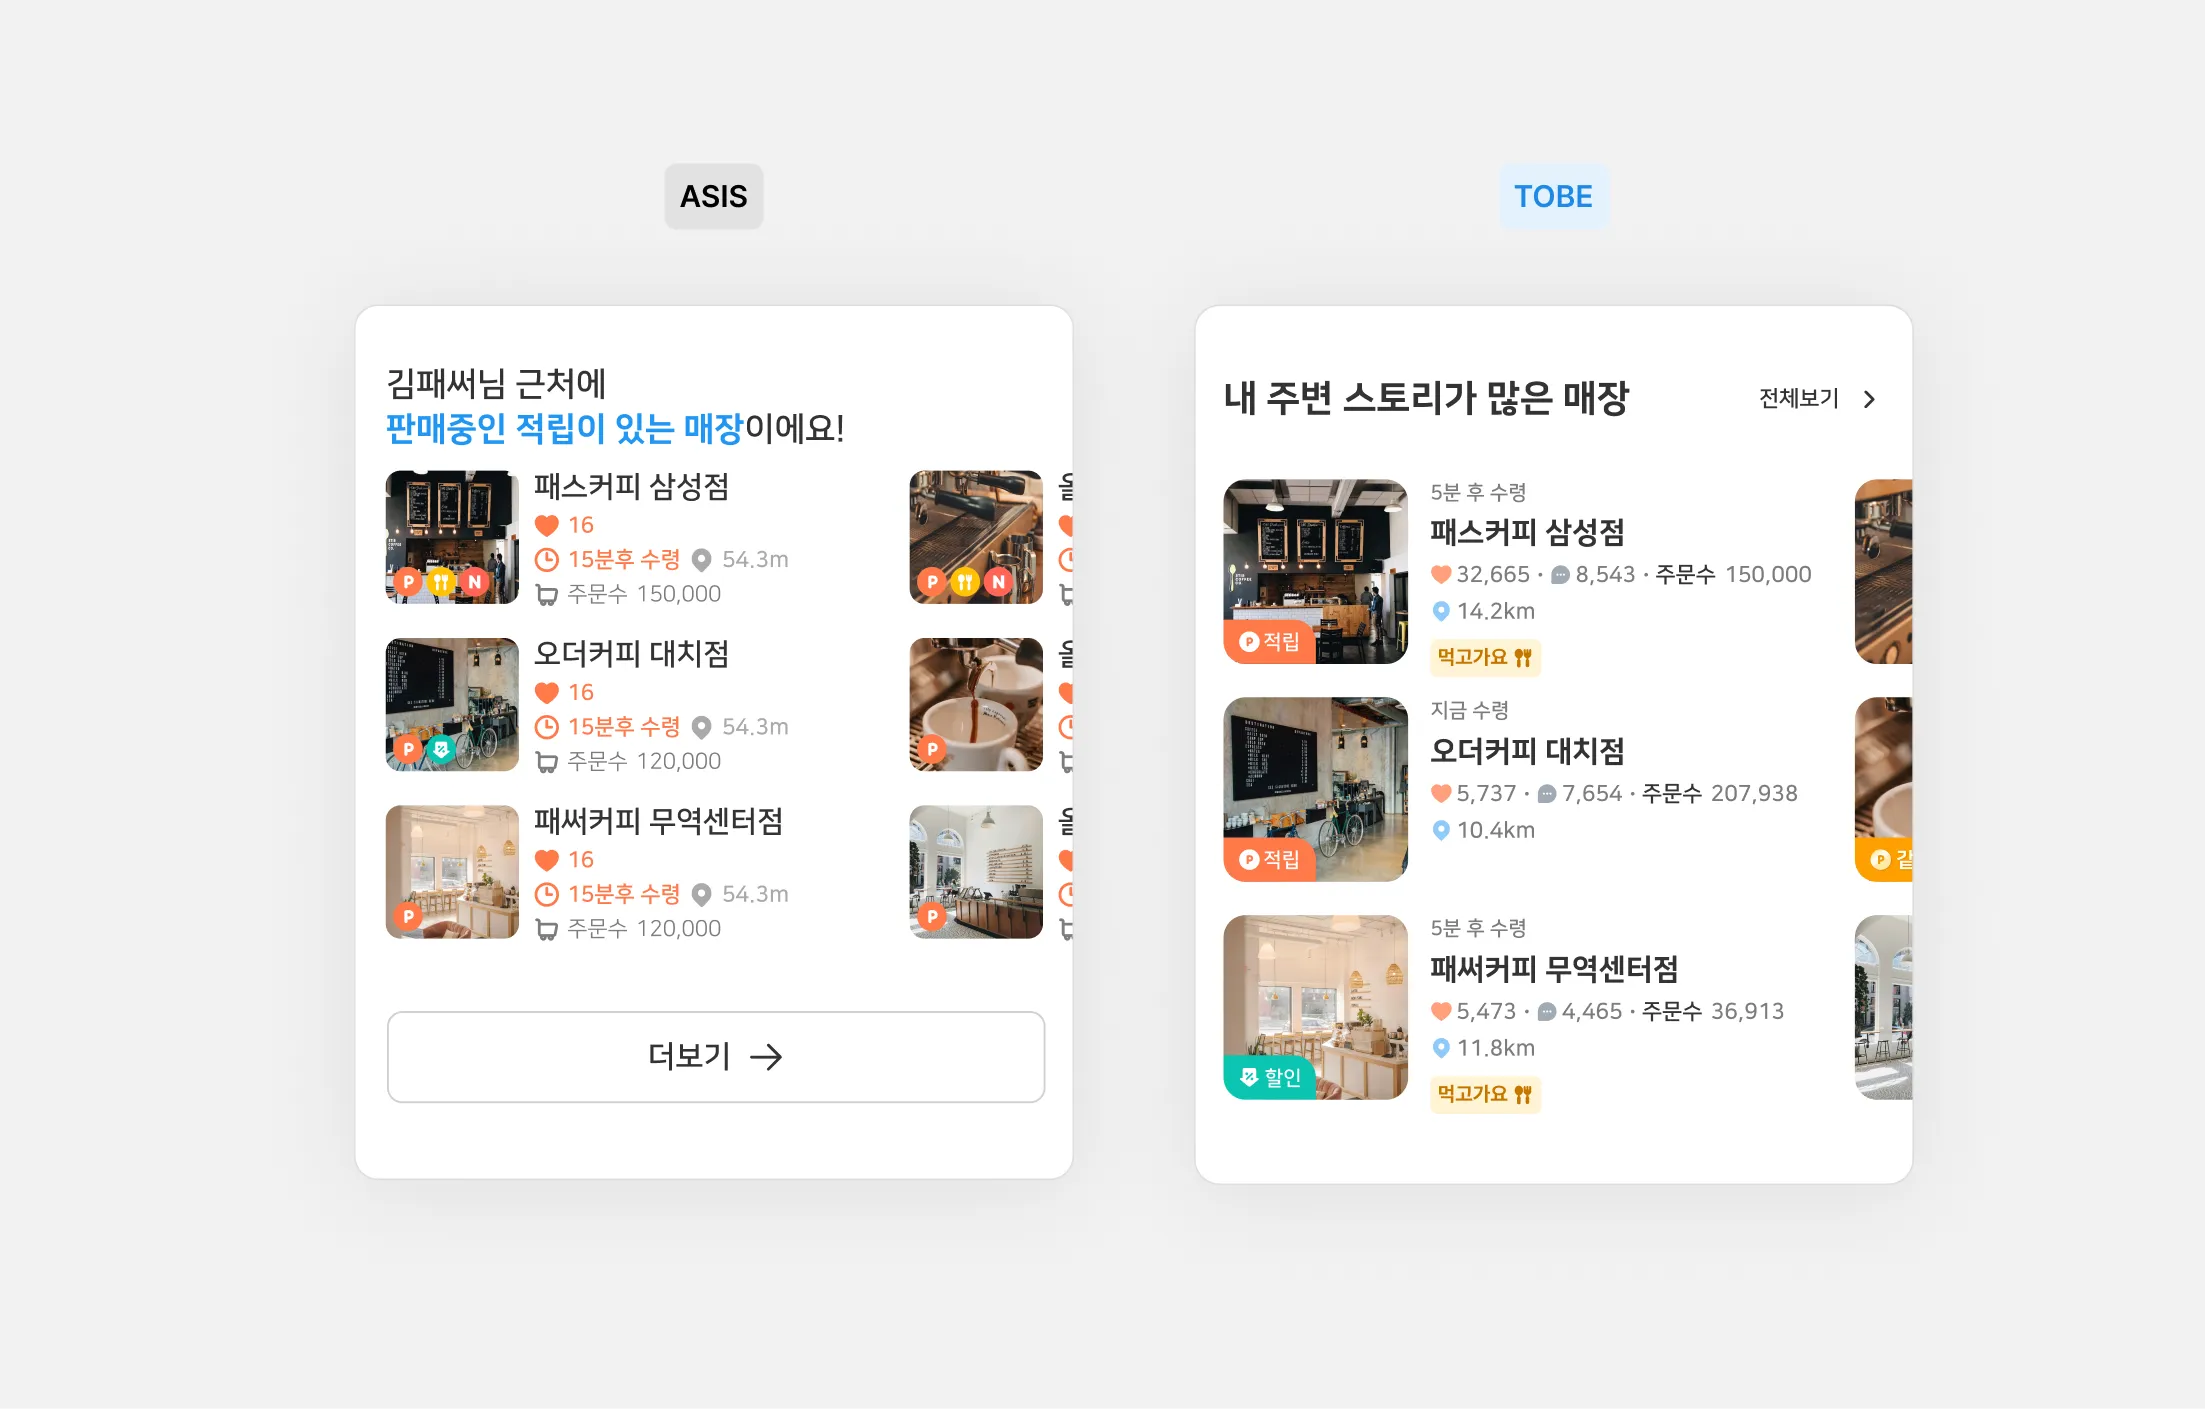2205x1409 pixels.
Task: Click heart icon beside 32,665 likes
Action: 1440,575
